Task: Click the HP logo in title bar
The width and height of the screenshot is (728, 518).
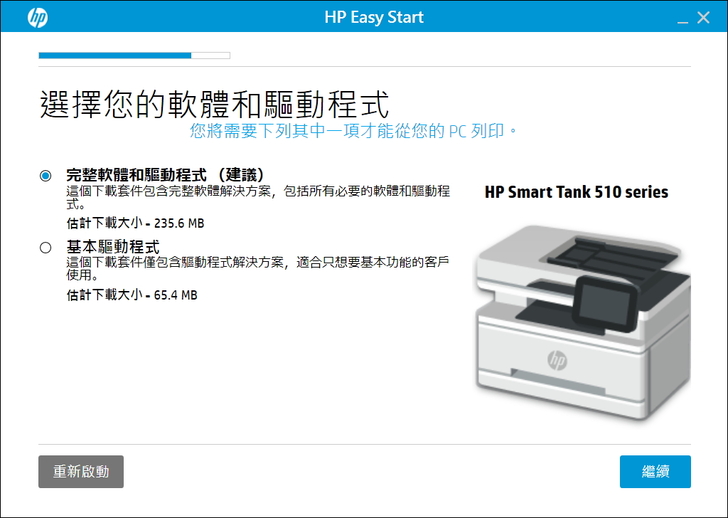Action: tap(38, 18)
